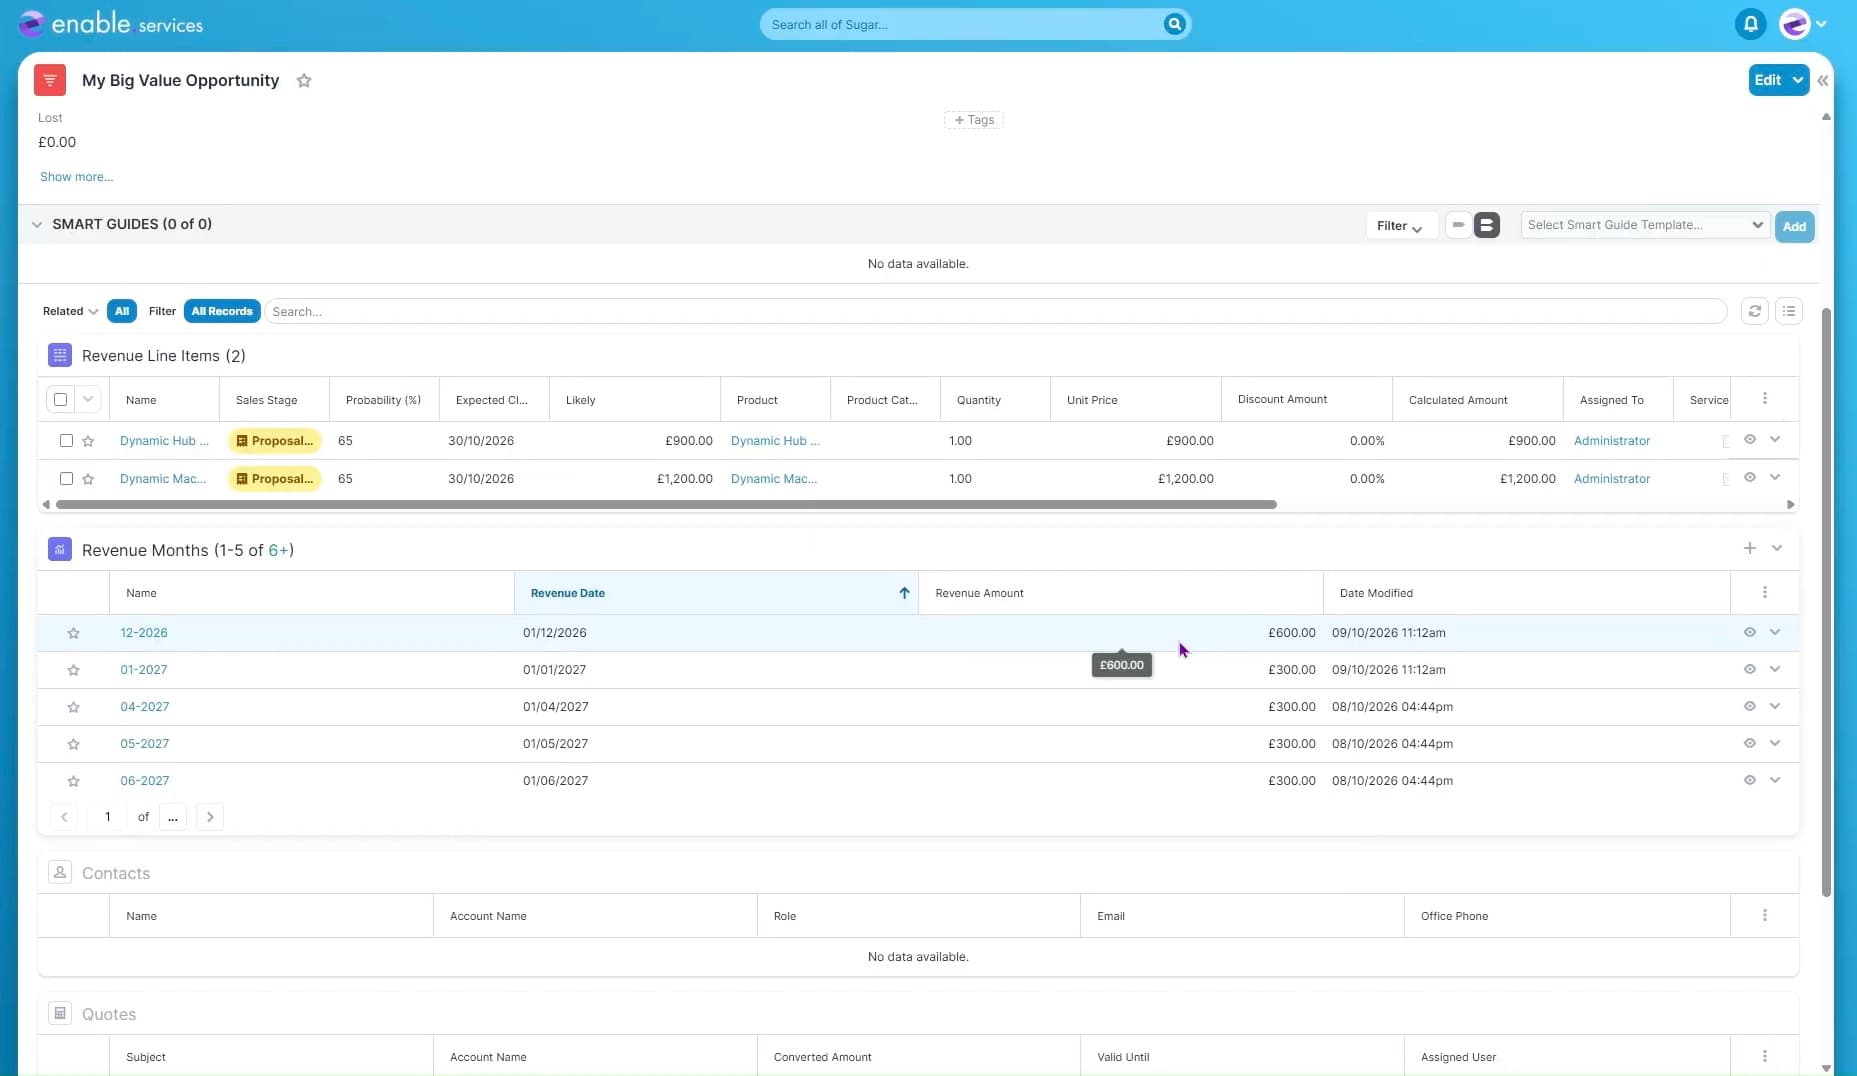
Task: Refresh the related subpanels list
Action: [1754, 311]
